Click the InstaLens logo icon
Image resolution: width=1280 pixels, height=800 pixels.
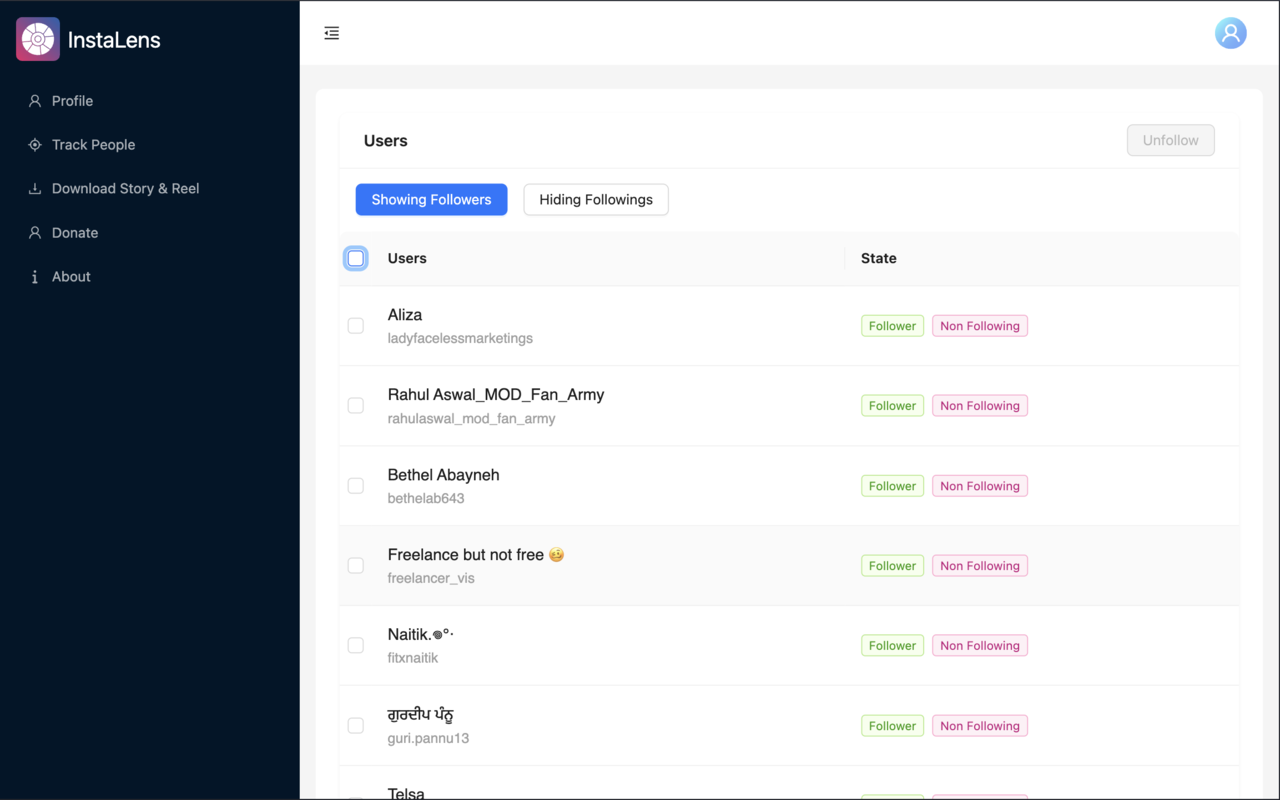tap(38, 40)
